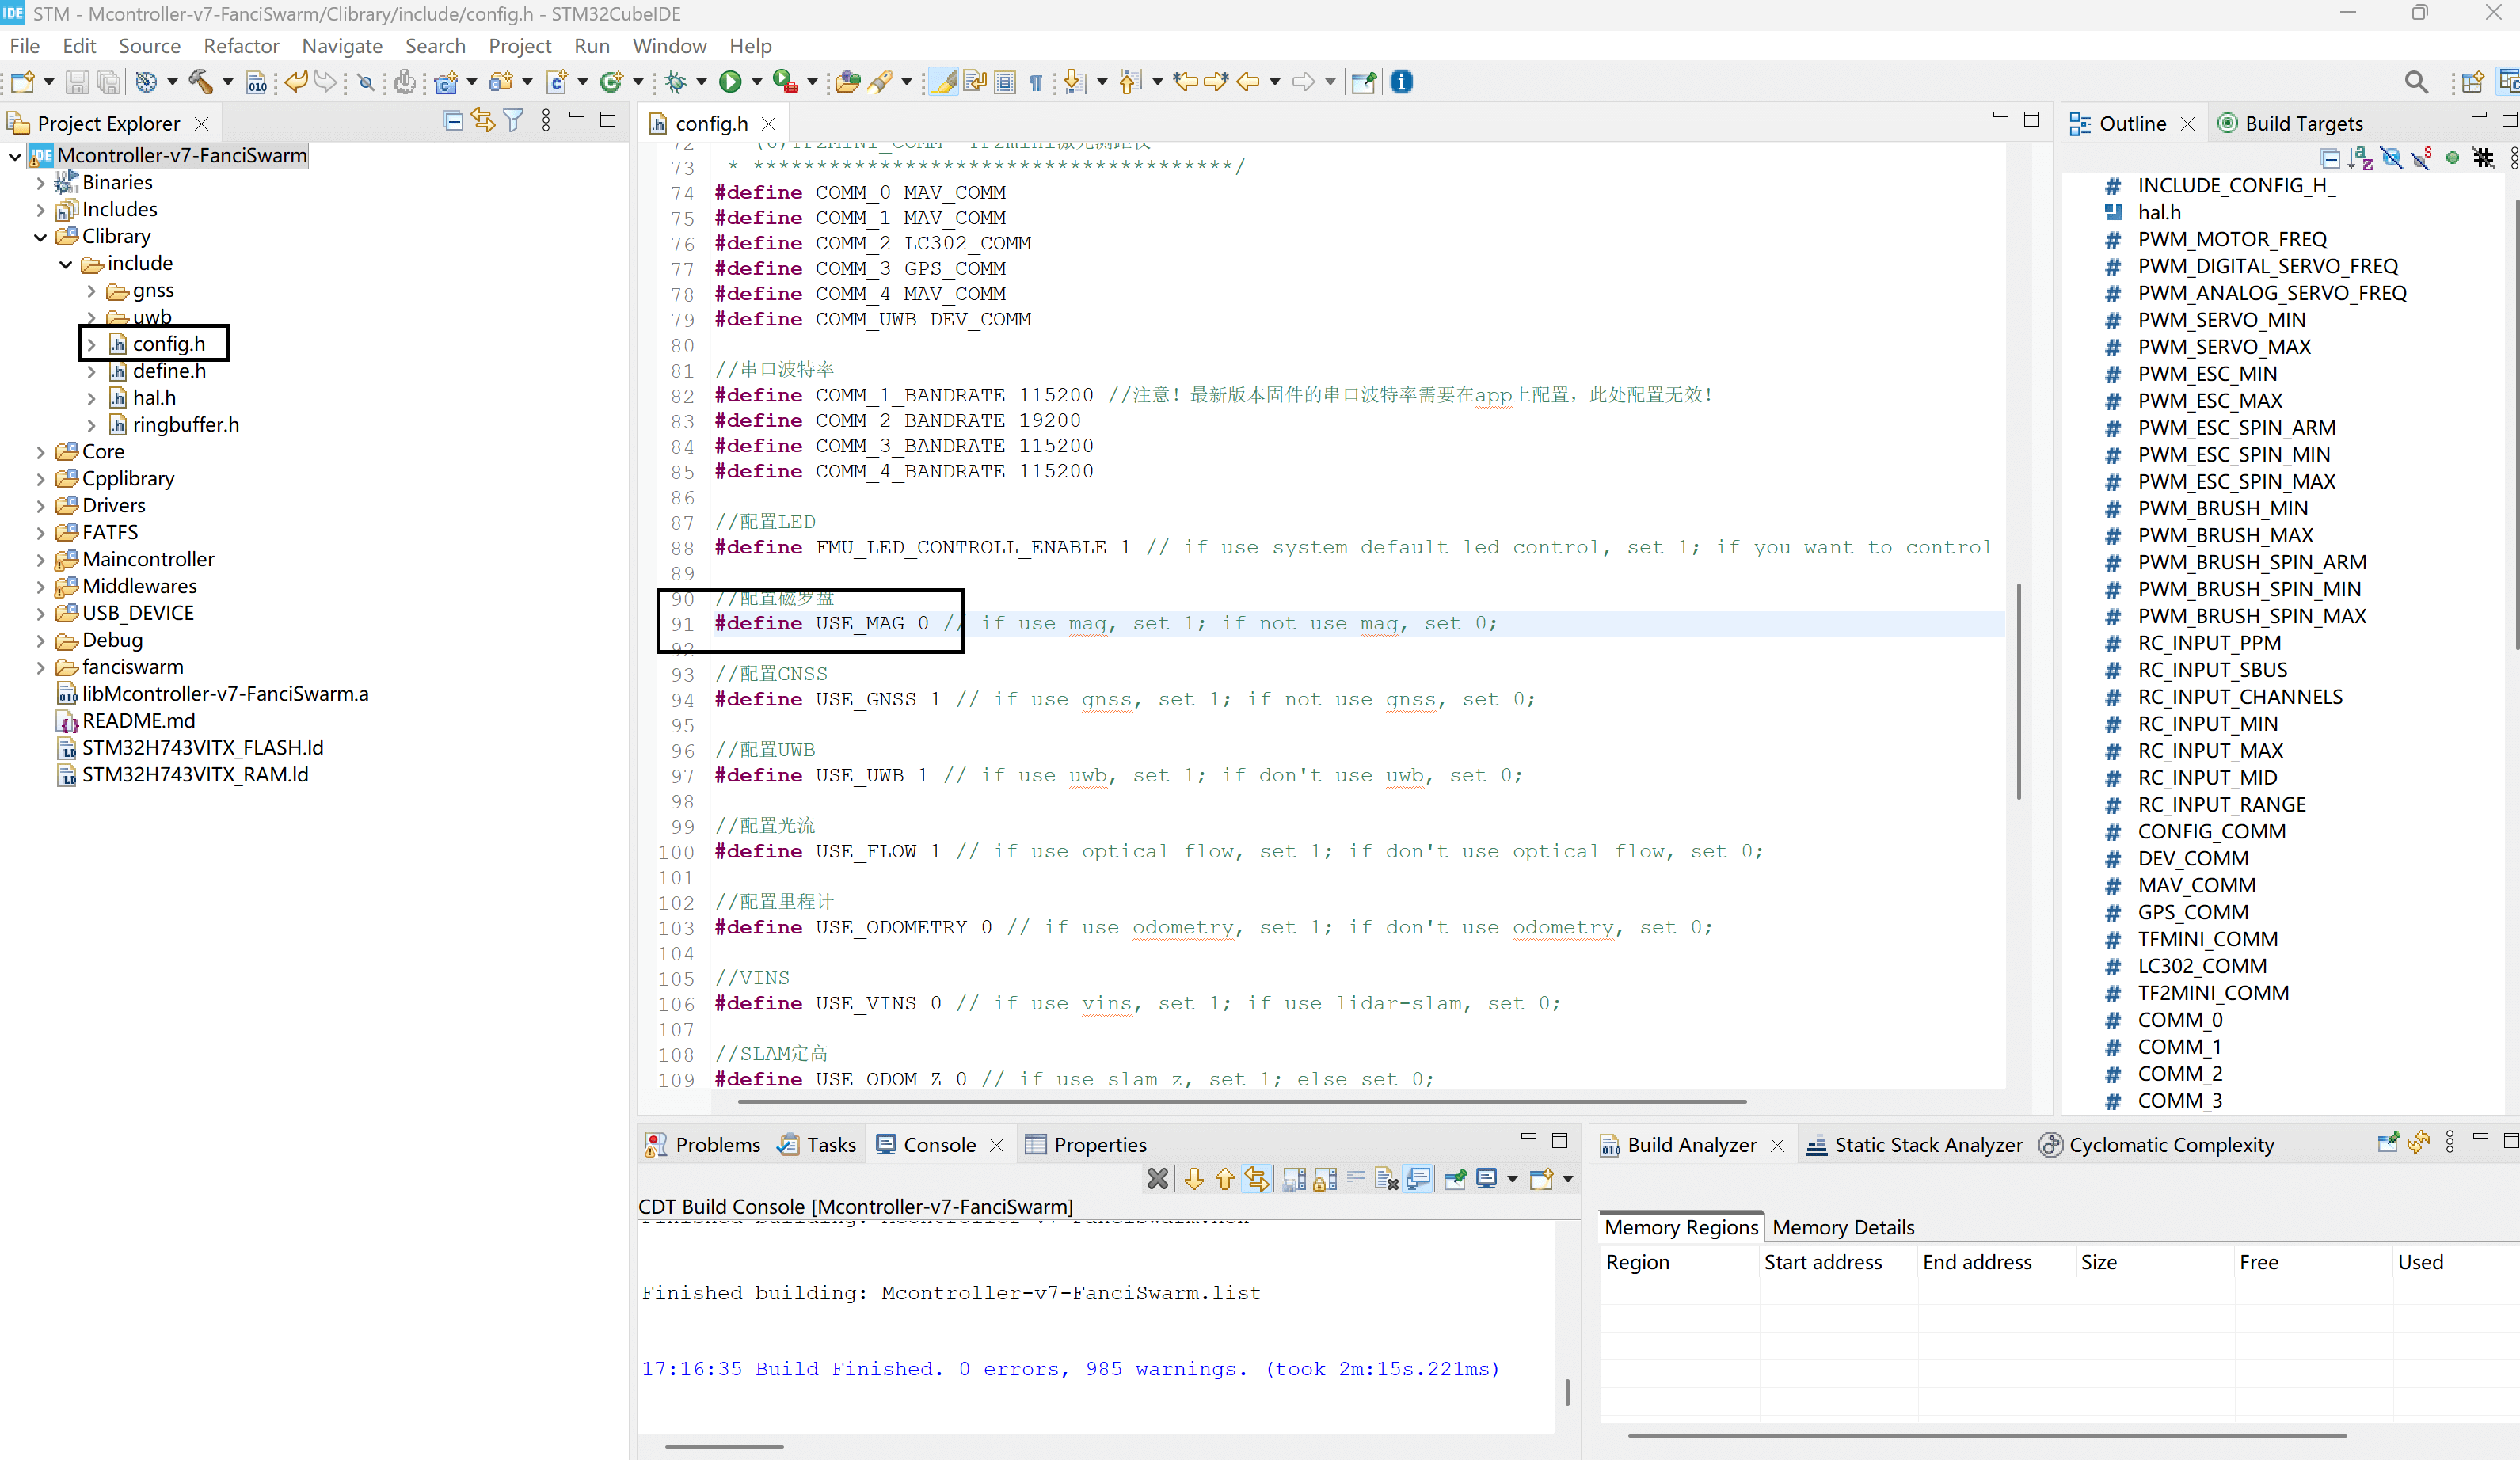Click the Project Explorer filter funnel icon
This screenshot has height=1460, width=2520.
[513, 121]
